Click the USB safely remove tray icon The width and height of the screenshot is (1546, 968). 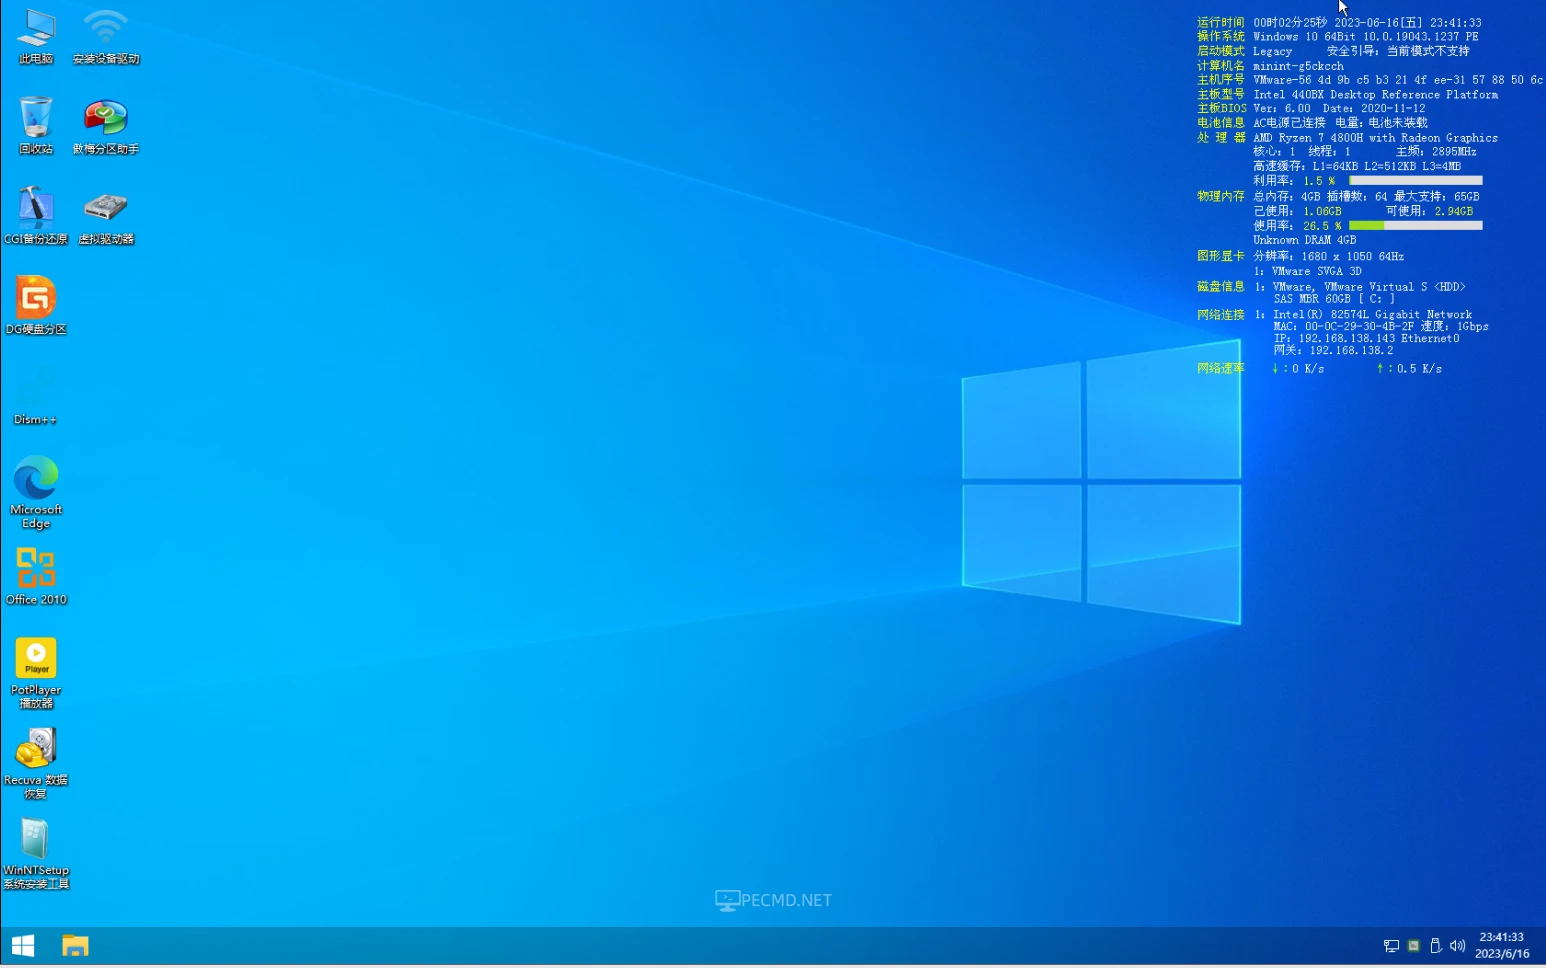(1435, 945)
